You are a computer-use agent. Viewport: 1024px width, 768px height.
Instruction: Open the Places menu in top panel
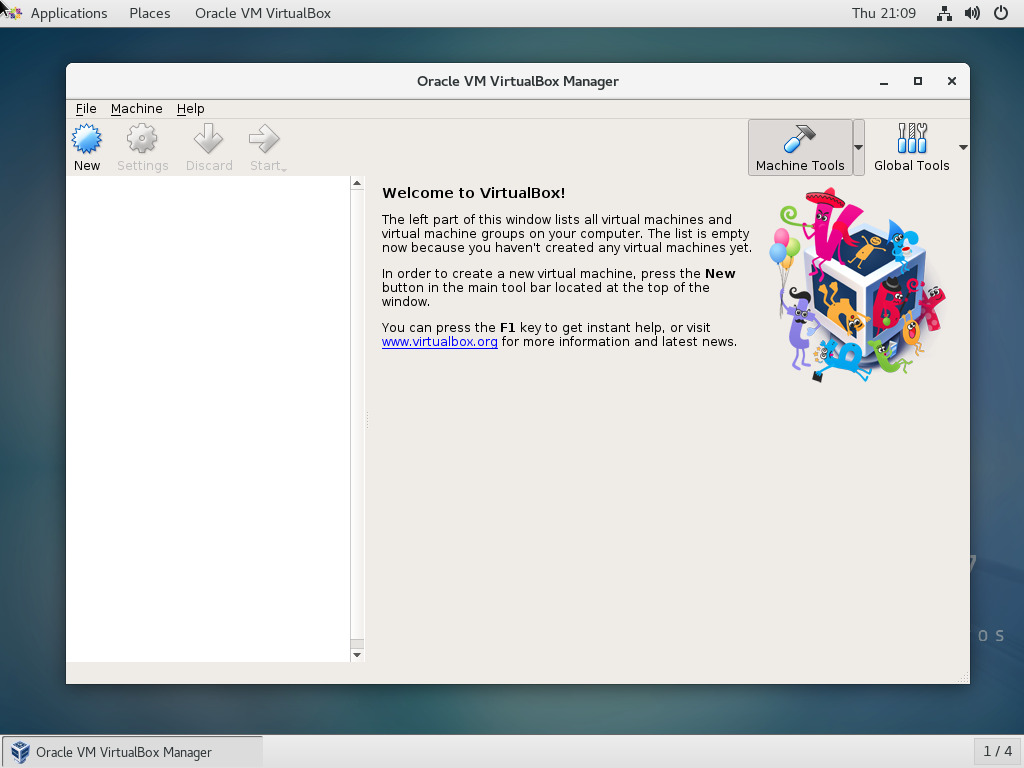coord(150,13)
